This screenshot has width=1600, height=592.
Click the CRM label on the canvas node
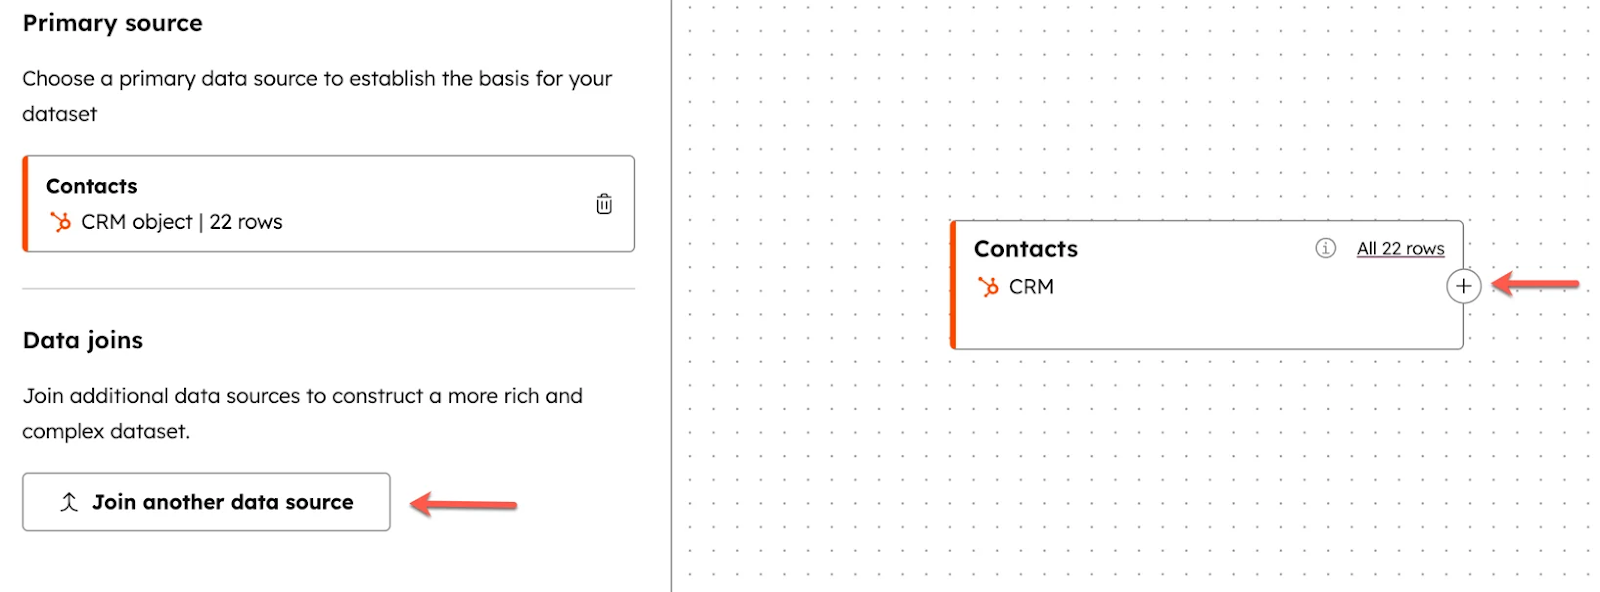(1031, 287)
